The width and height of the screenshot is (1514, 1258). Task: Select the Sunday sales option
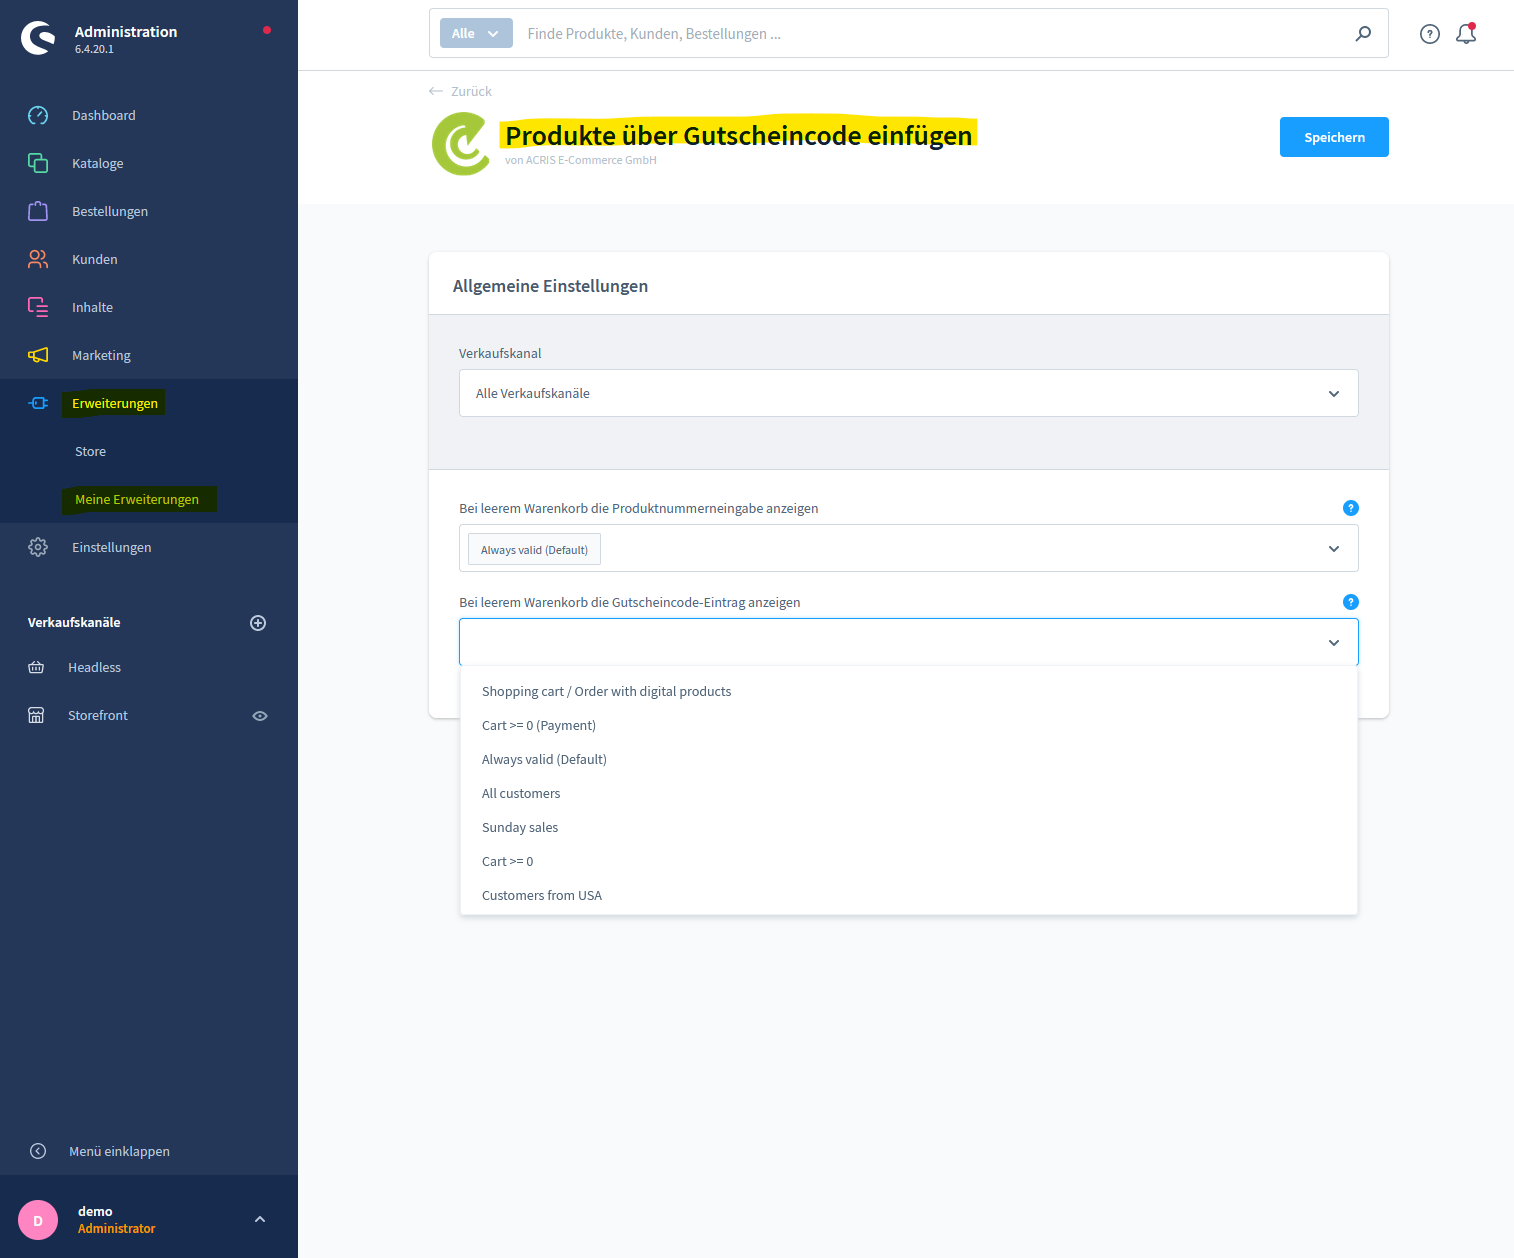pos(909,827)
